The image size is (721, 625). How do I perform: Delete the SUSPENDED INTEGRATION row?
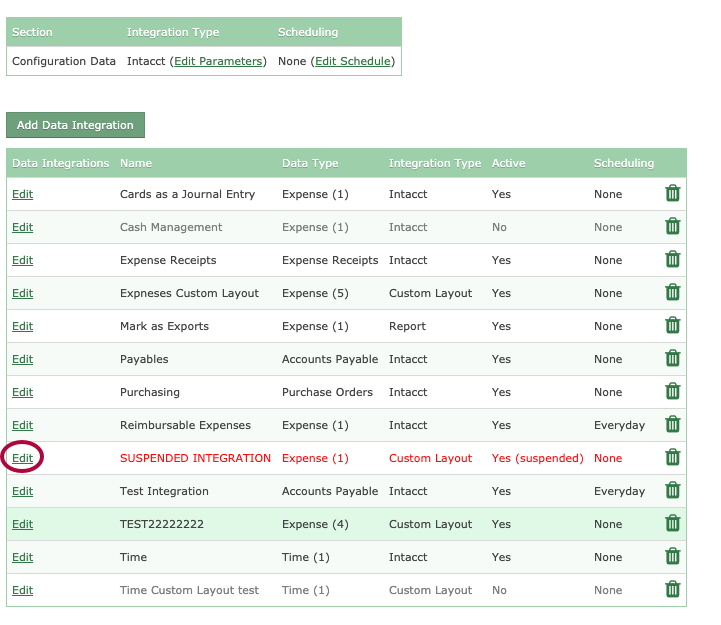pos(672,457)
